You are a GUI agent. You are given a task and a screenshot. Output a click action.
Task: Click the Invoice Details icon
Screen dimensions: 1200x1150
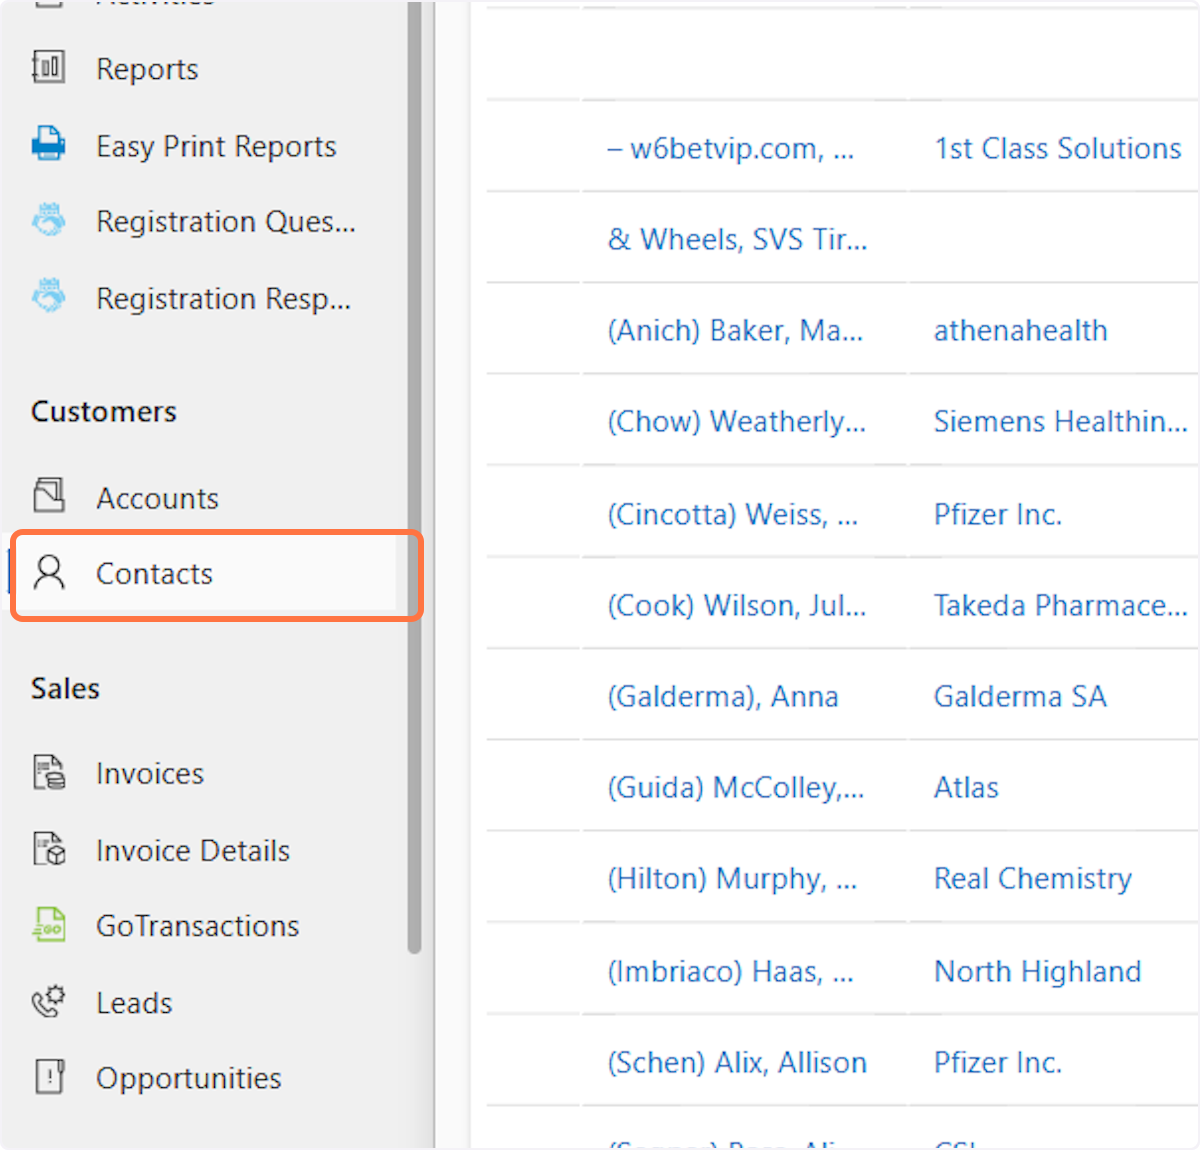[x=48, y=849]
